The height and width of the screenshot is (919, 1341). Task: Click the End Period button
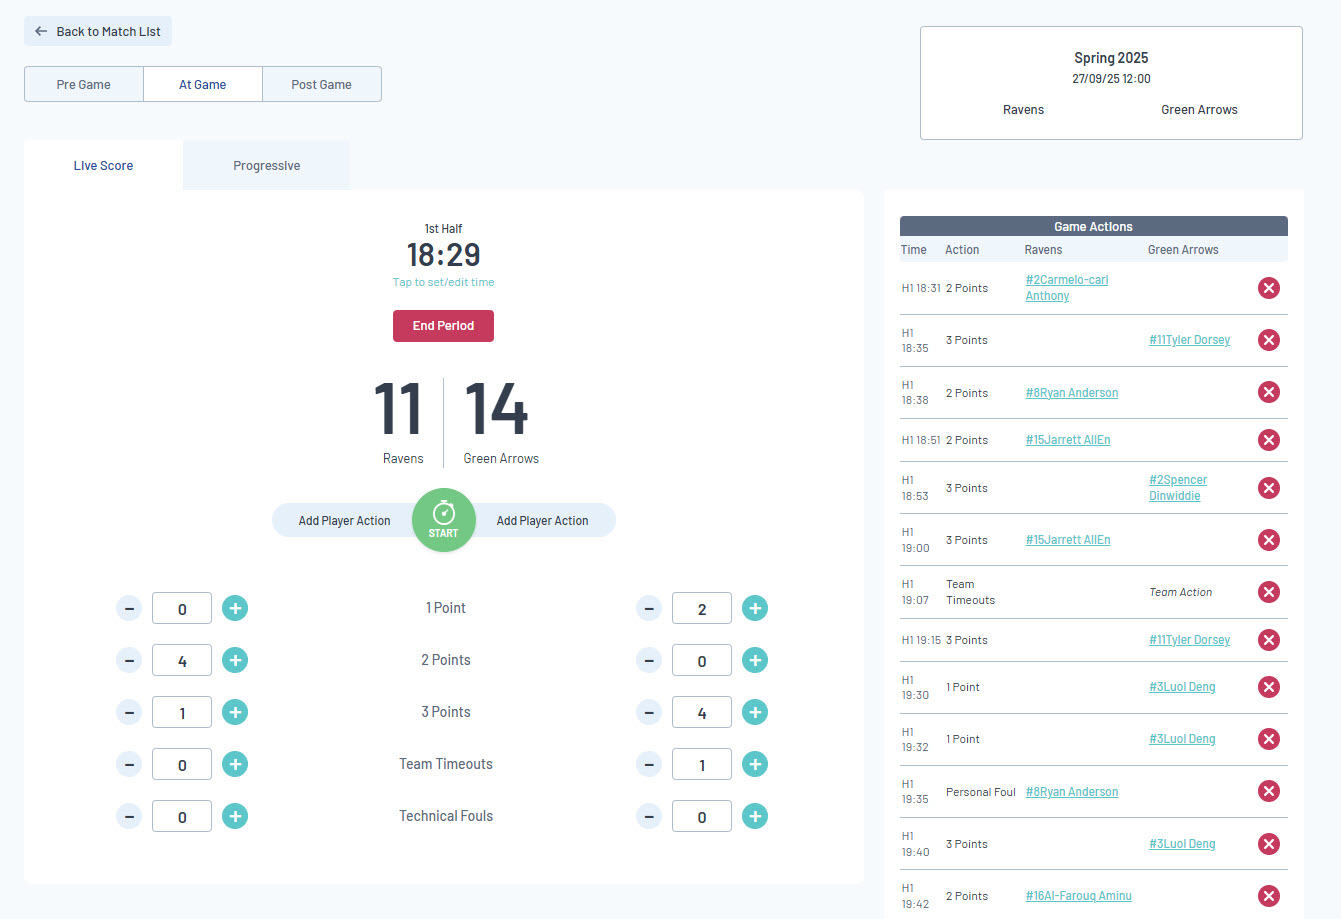[x=443, y=326]
